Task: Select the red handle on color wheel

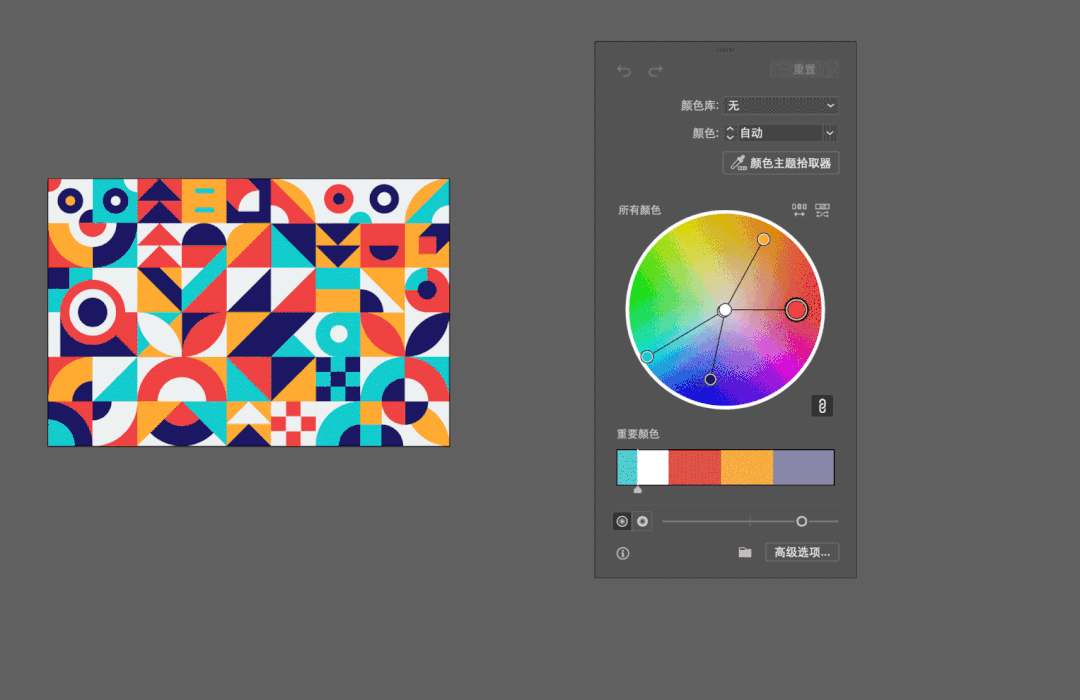Action: tap(796, 310)
